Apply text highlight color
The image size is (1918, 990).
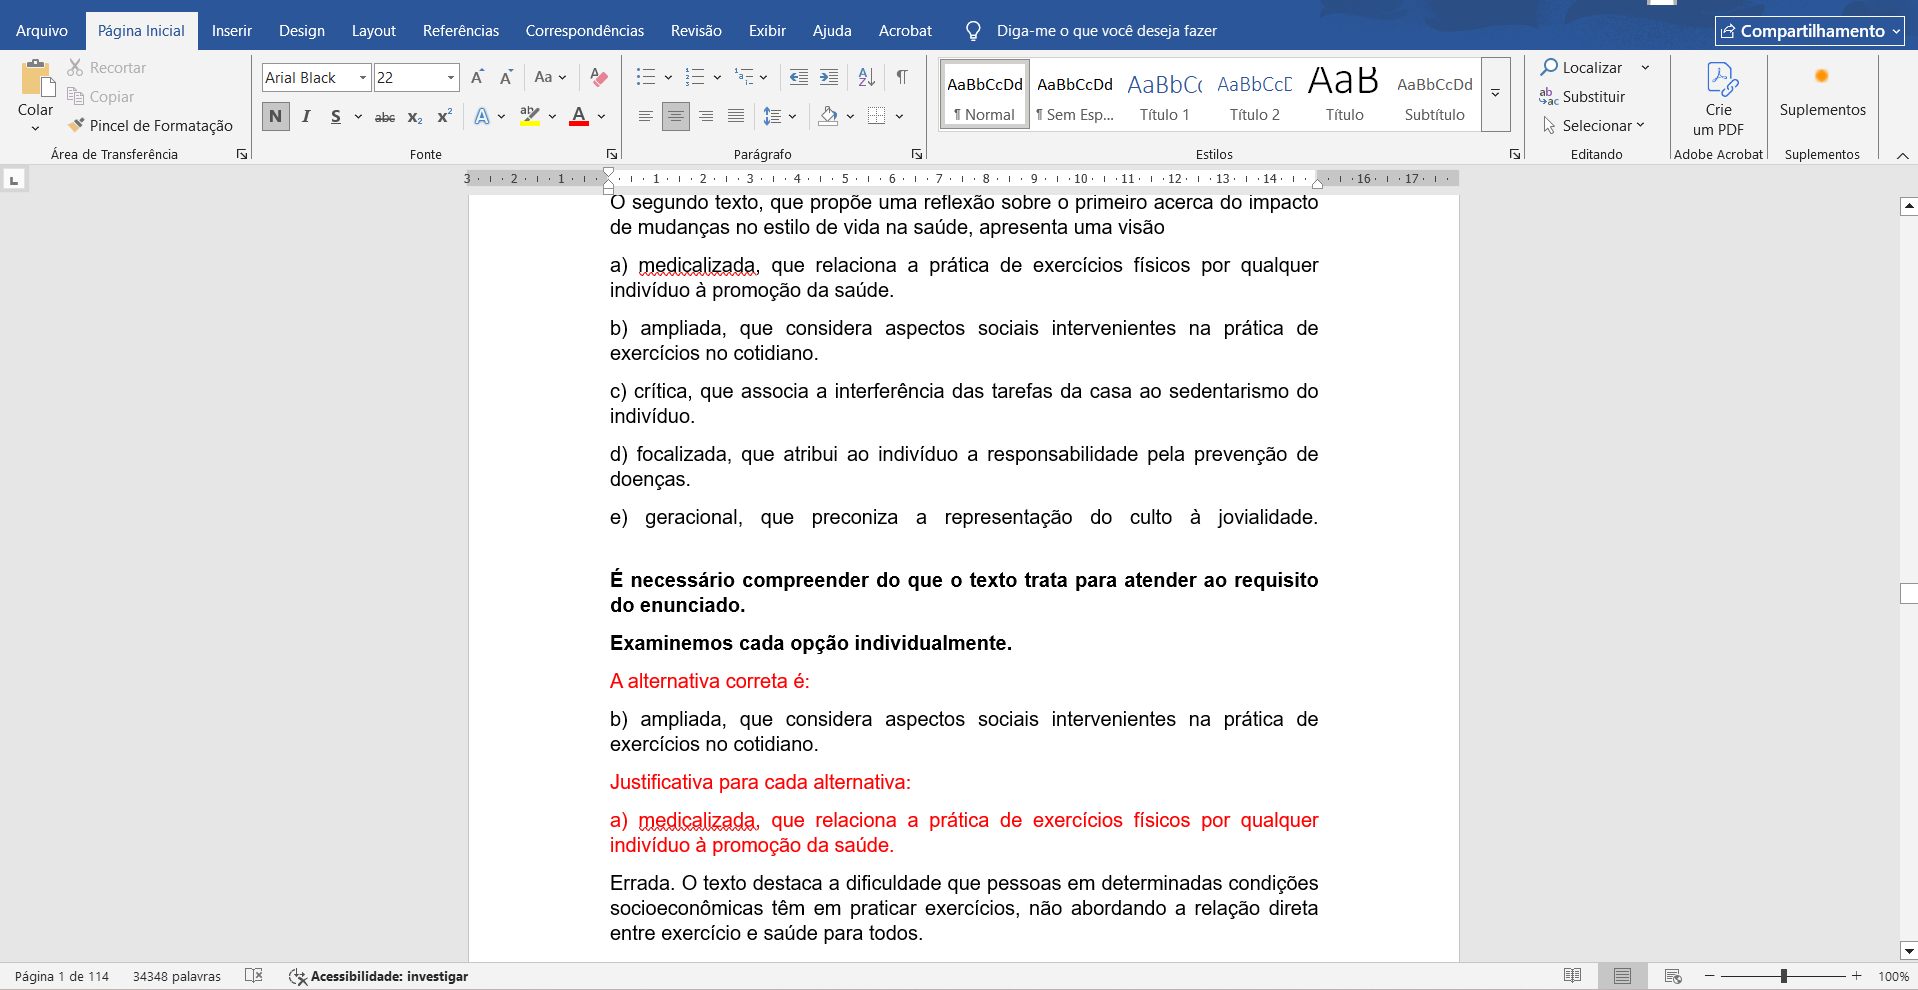point(530,116)
